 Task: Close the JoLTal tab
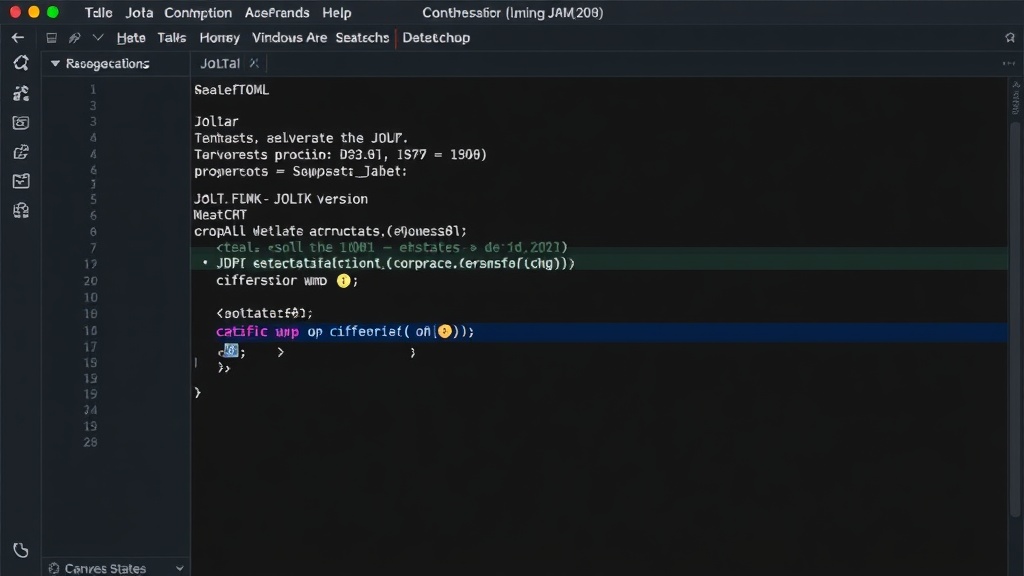click(x=254, y=63)
